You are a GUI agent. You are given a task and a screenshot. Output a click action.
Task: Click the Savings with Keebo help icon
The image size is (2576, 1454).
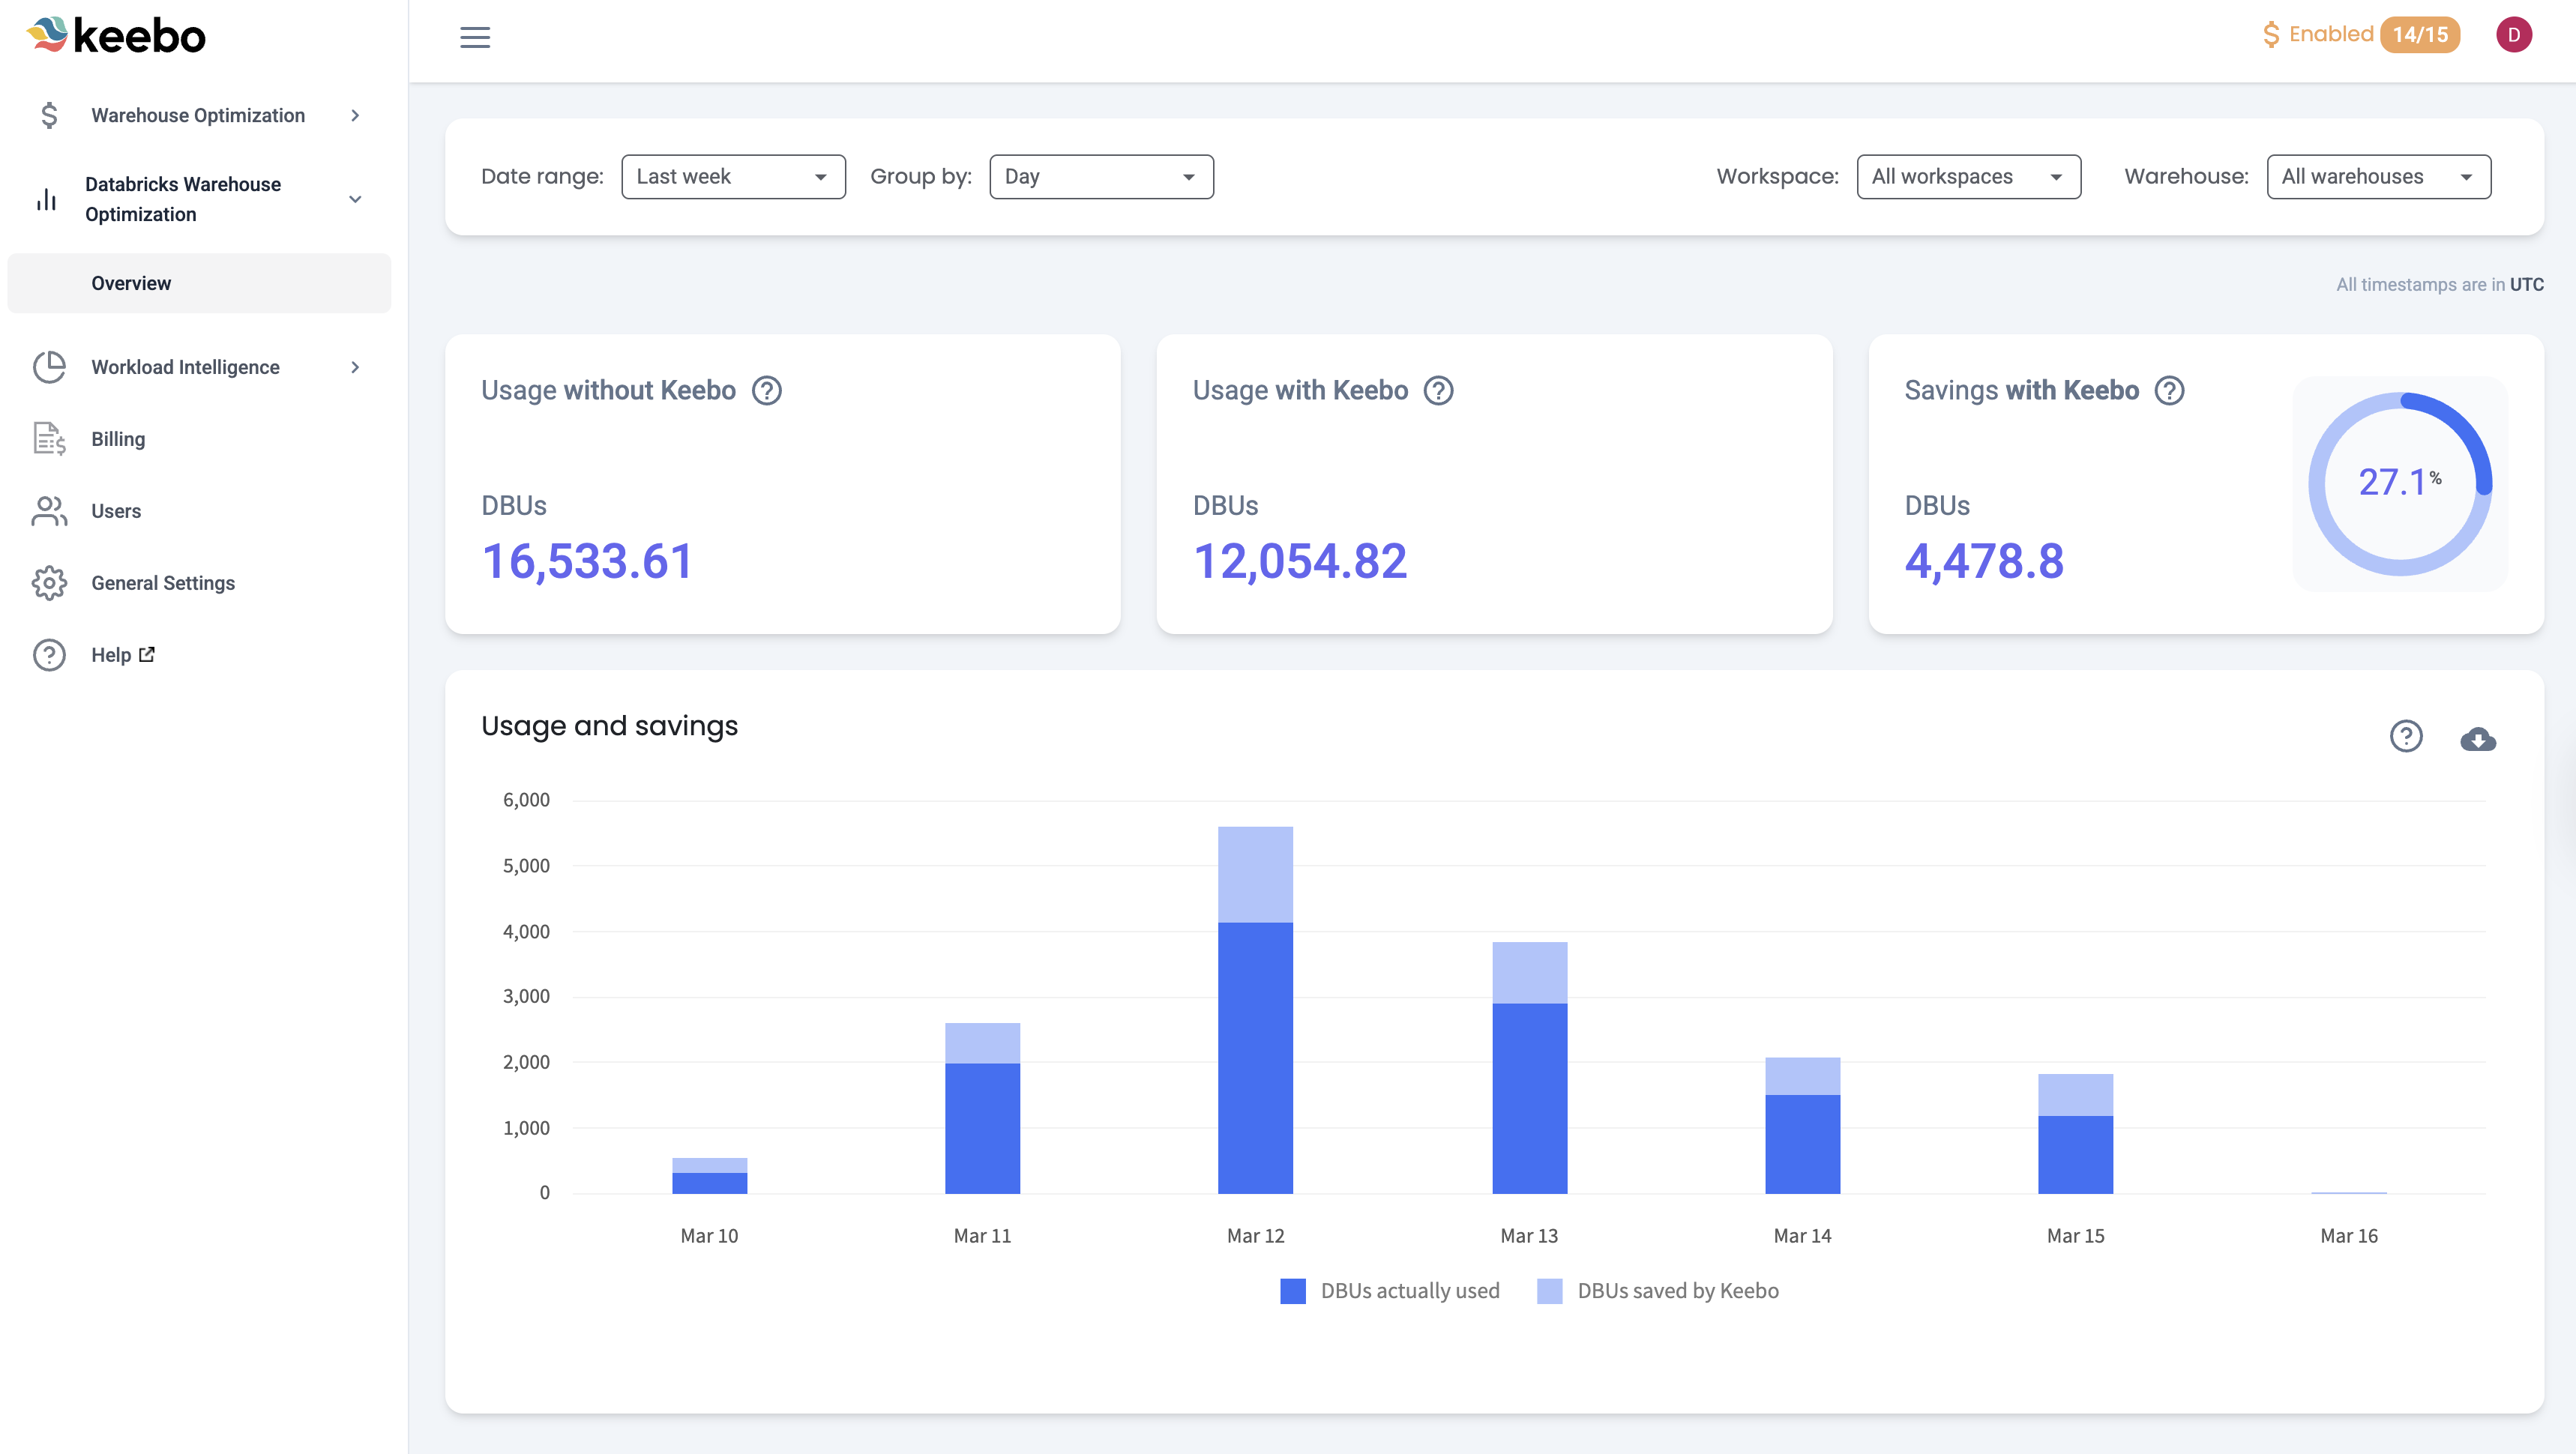[2169, 390]
